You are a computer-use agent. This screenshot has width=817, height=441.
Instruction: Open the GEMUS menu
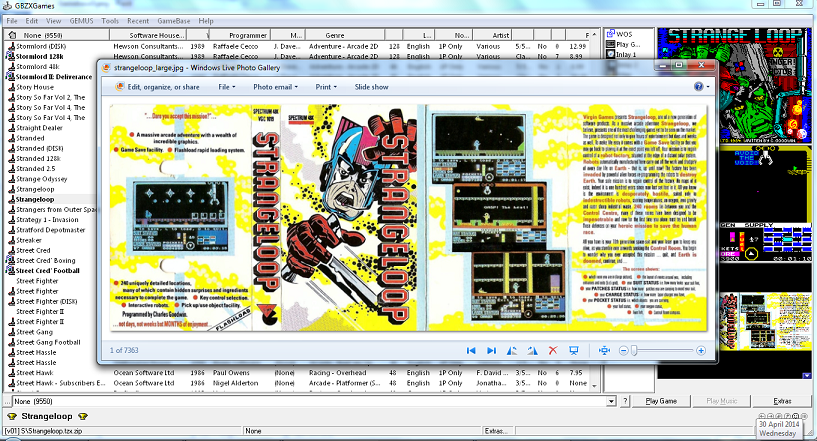[x=81, y=21]
